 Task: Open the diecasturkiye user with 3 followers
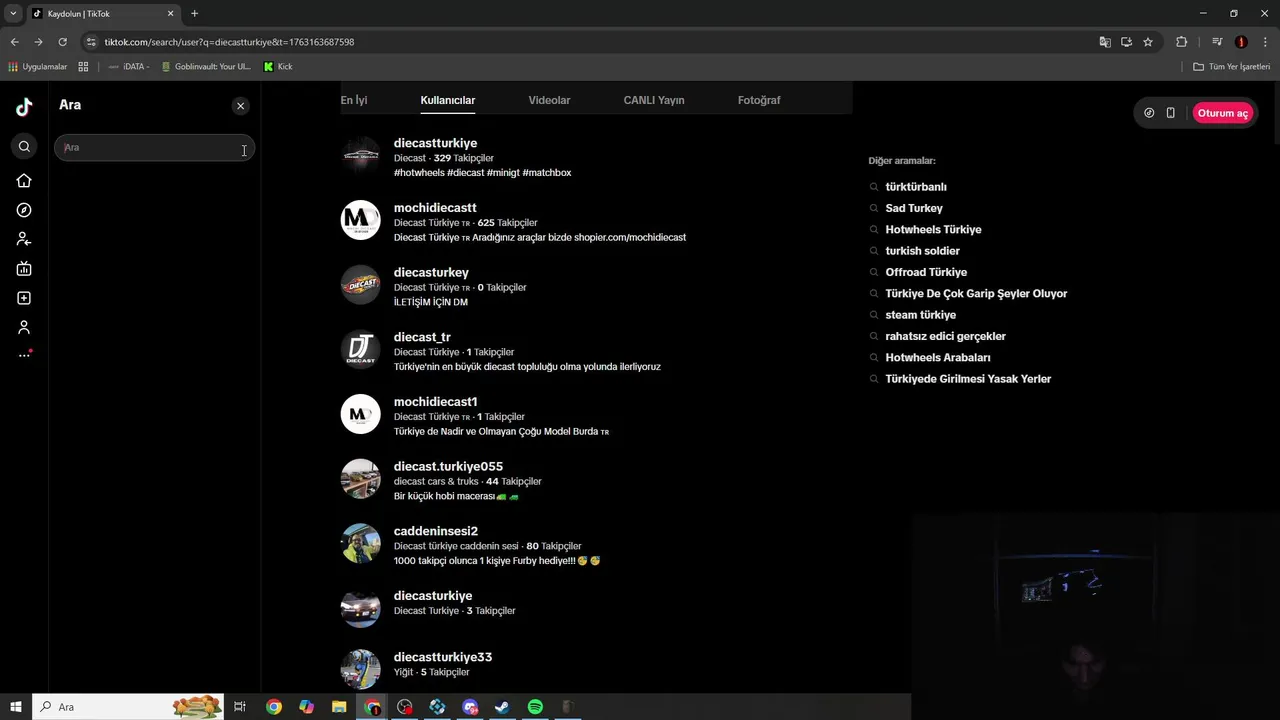pyautogui.click(x=433, y=595)
